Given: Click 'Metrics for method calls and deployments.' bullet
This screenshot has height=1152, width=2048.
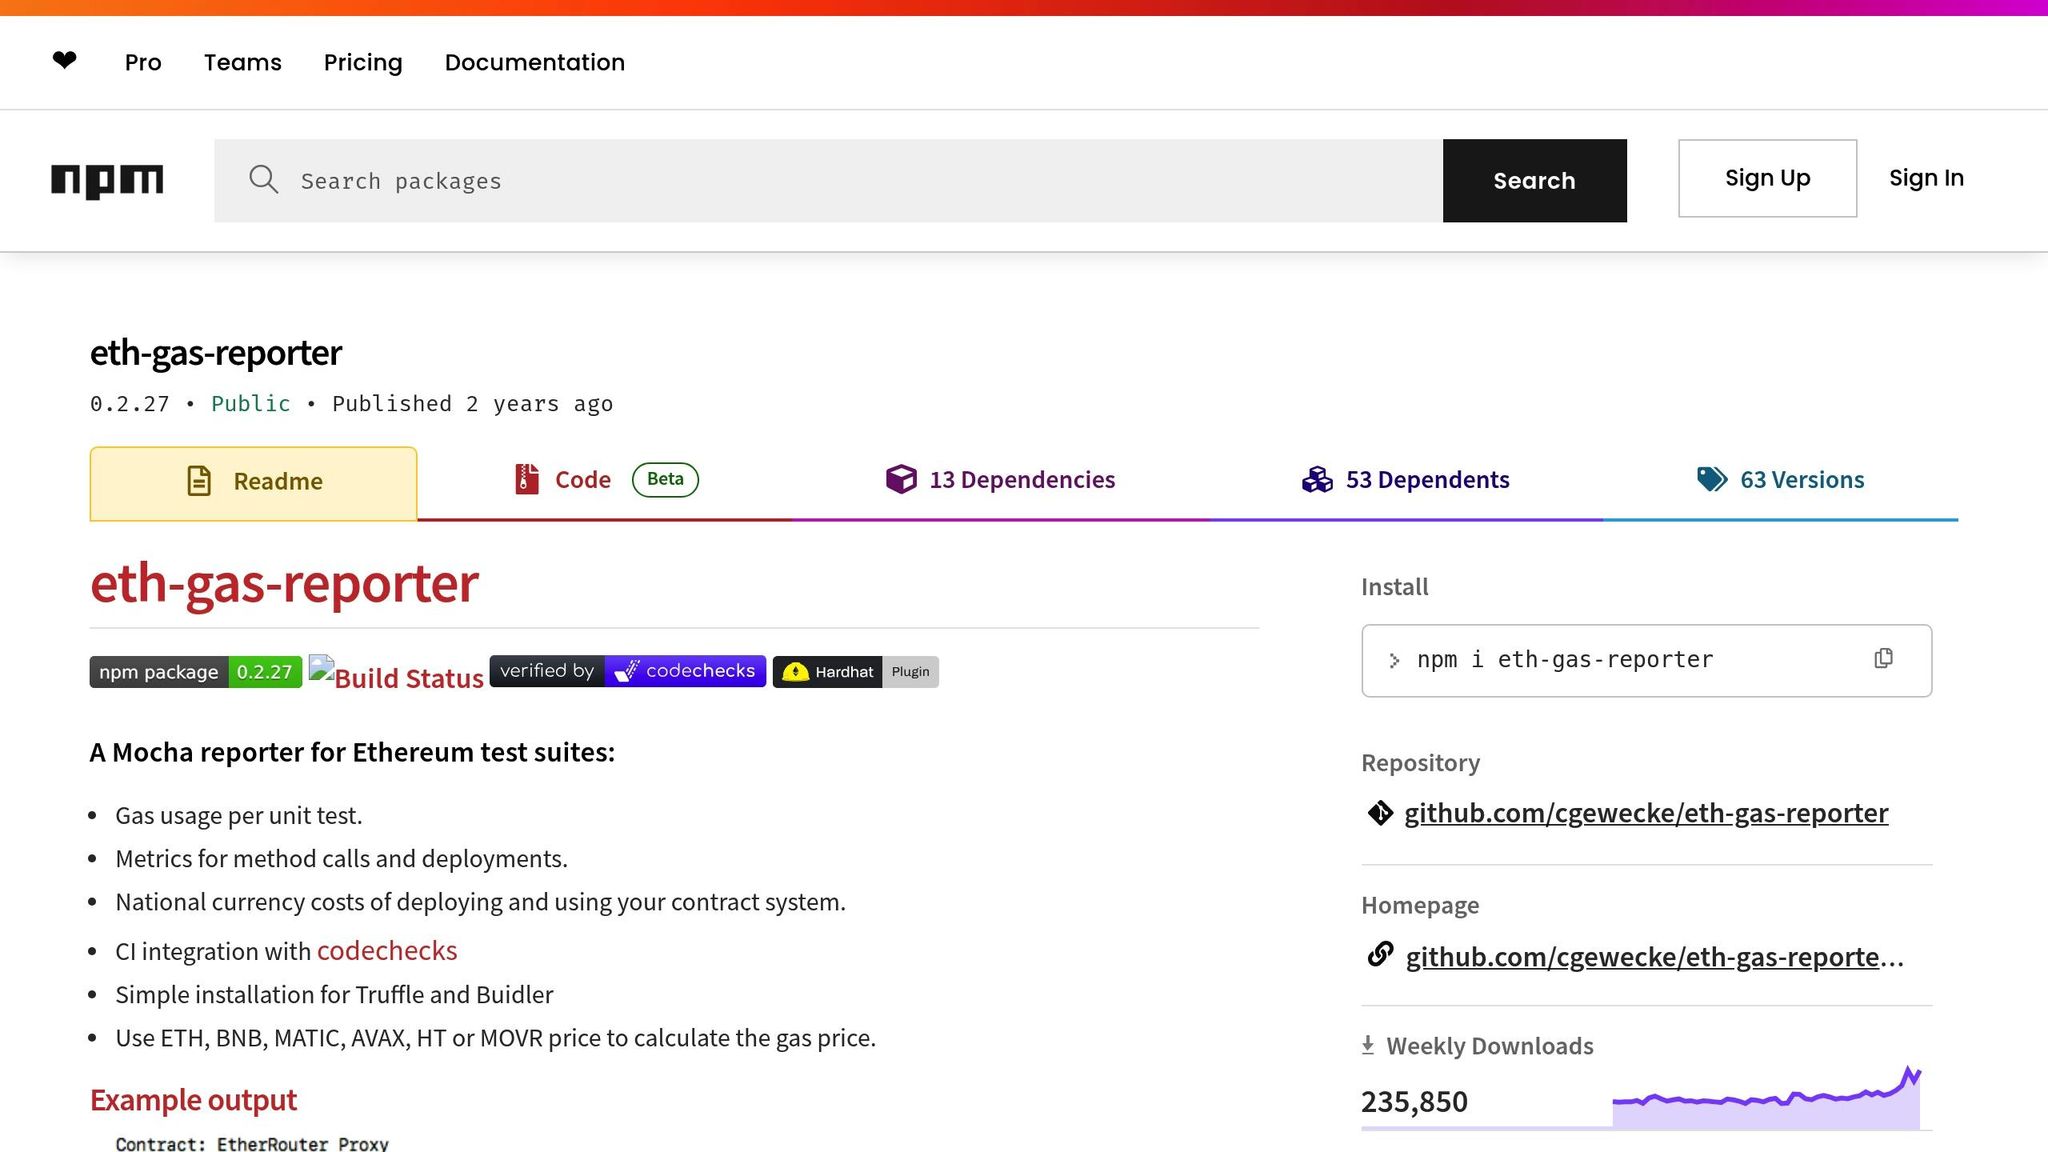Looking at the screenshot, I should pos(342,859).
